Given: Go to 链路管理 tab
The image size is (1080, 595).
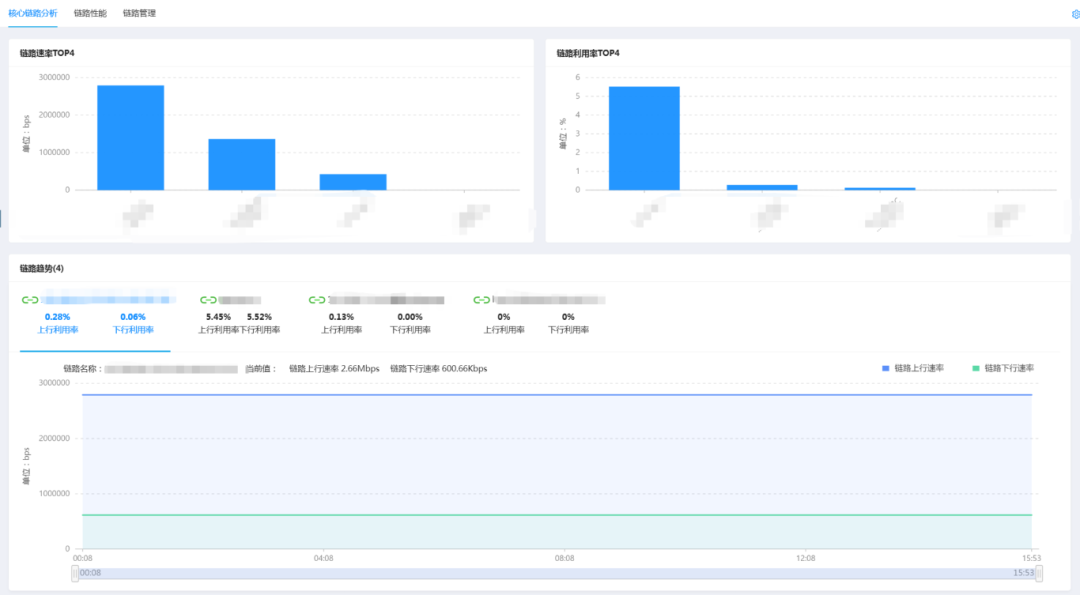Looking at the screenshot, I should coord(139,13).
